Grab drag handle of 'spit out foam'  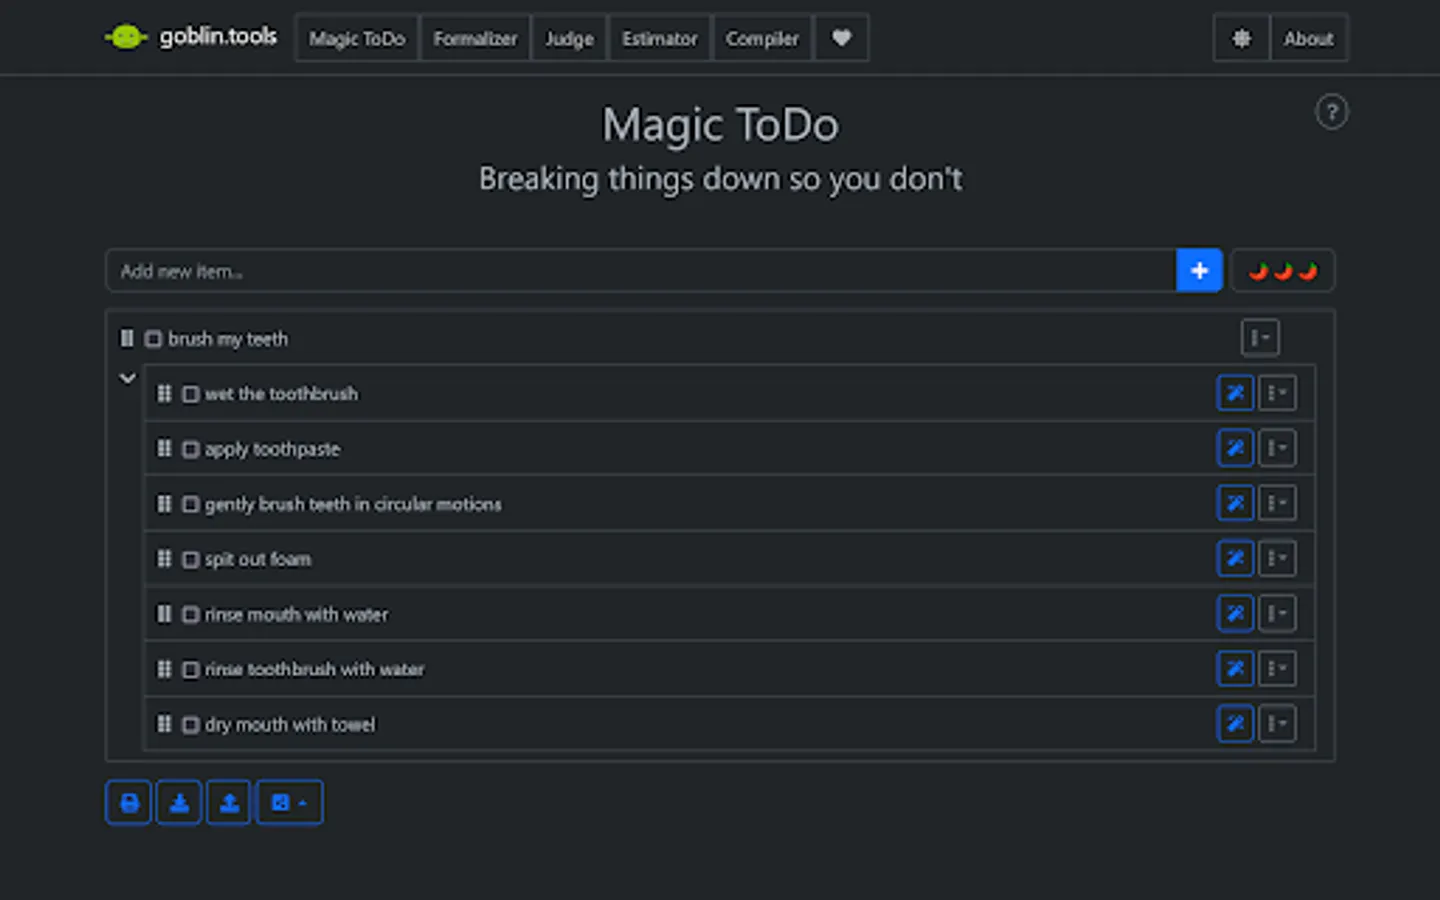point(164,558)
